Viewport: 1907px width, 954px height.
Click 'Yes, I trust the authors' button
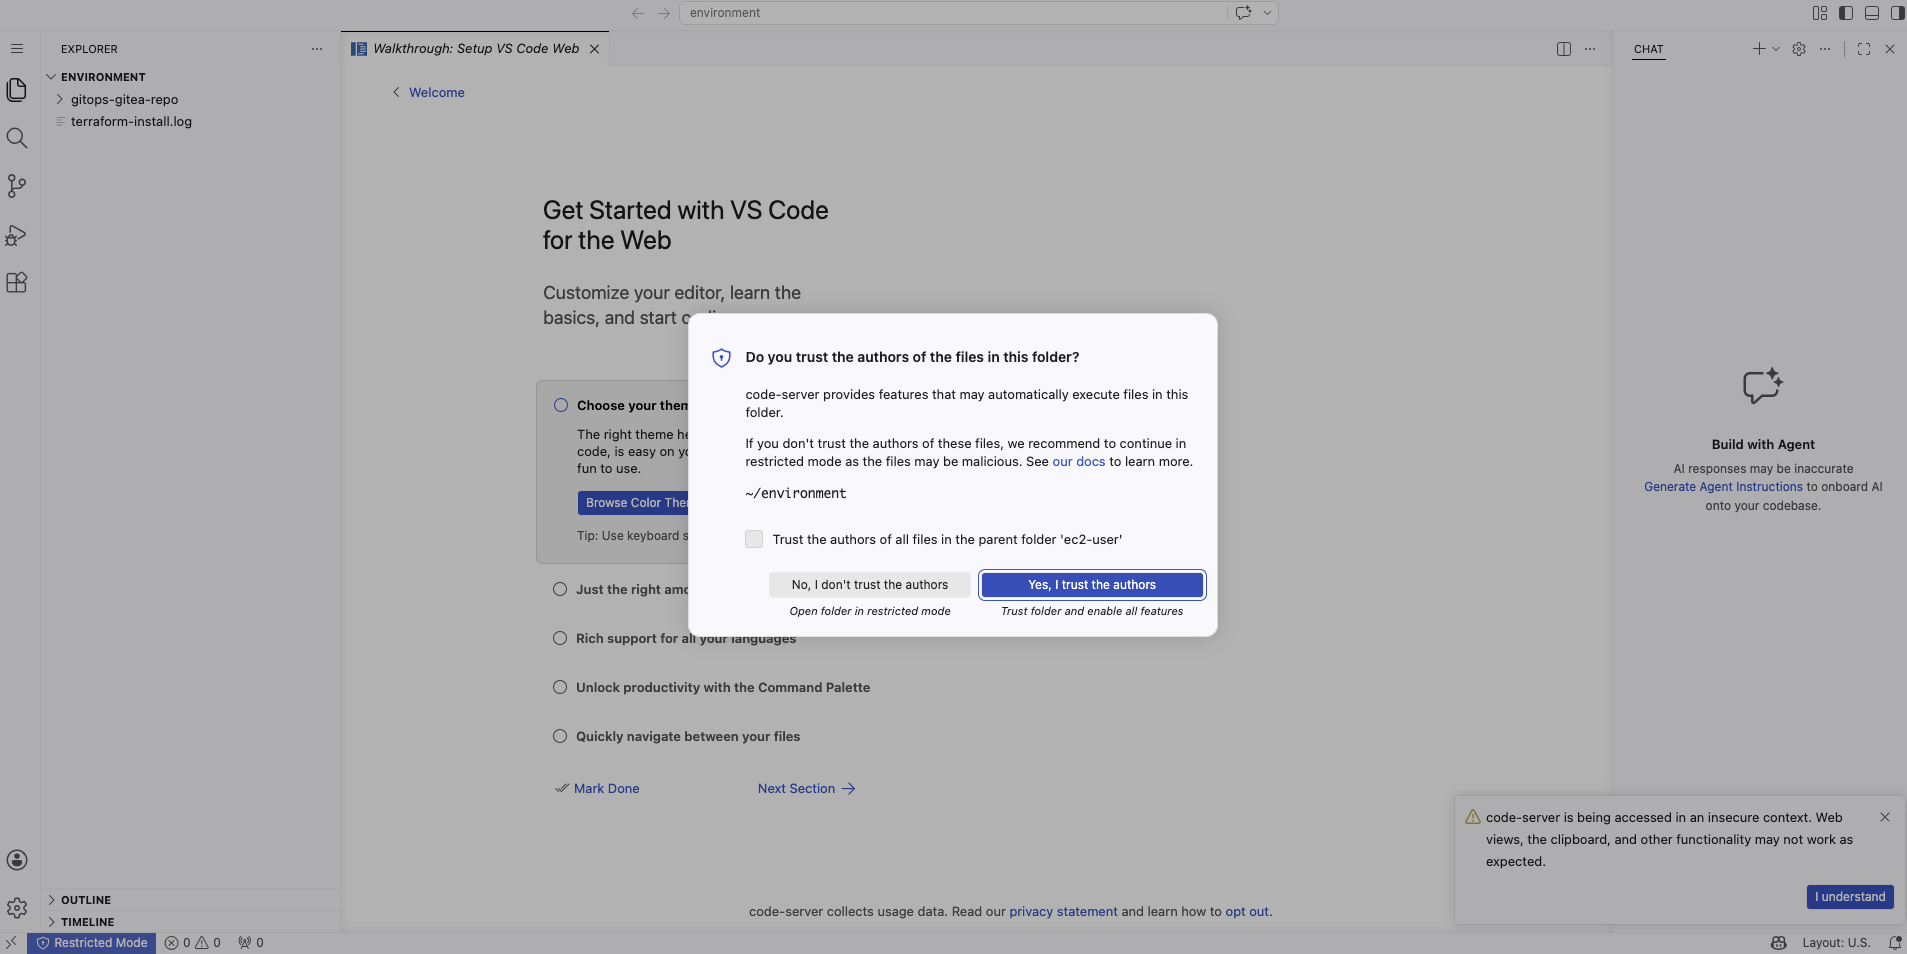[1091, 585]
